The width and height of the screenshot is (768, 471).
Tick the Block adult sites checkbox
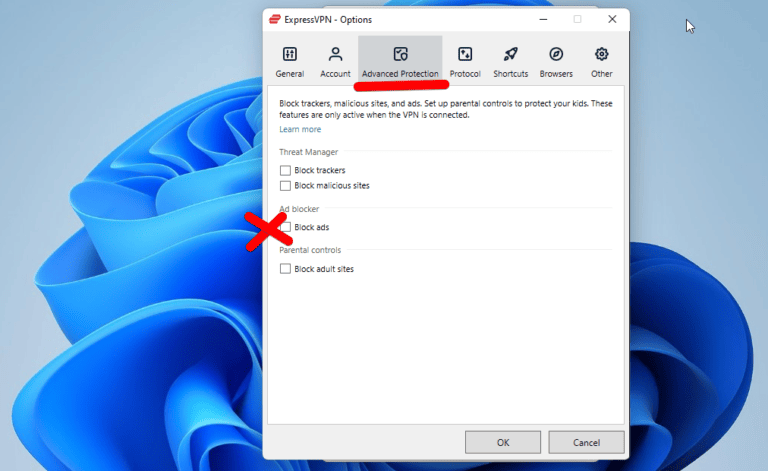click(285, 269)
